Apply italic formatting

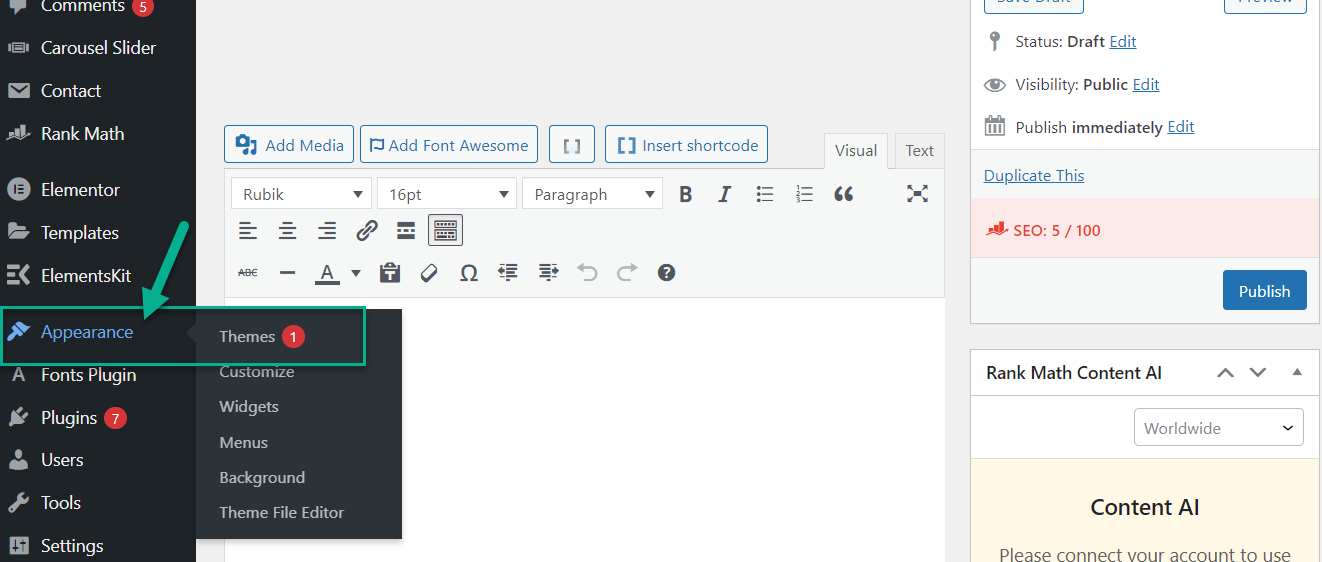(725, 194)
